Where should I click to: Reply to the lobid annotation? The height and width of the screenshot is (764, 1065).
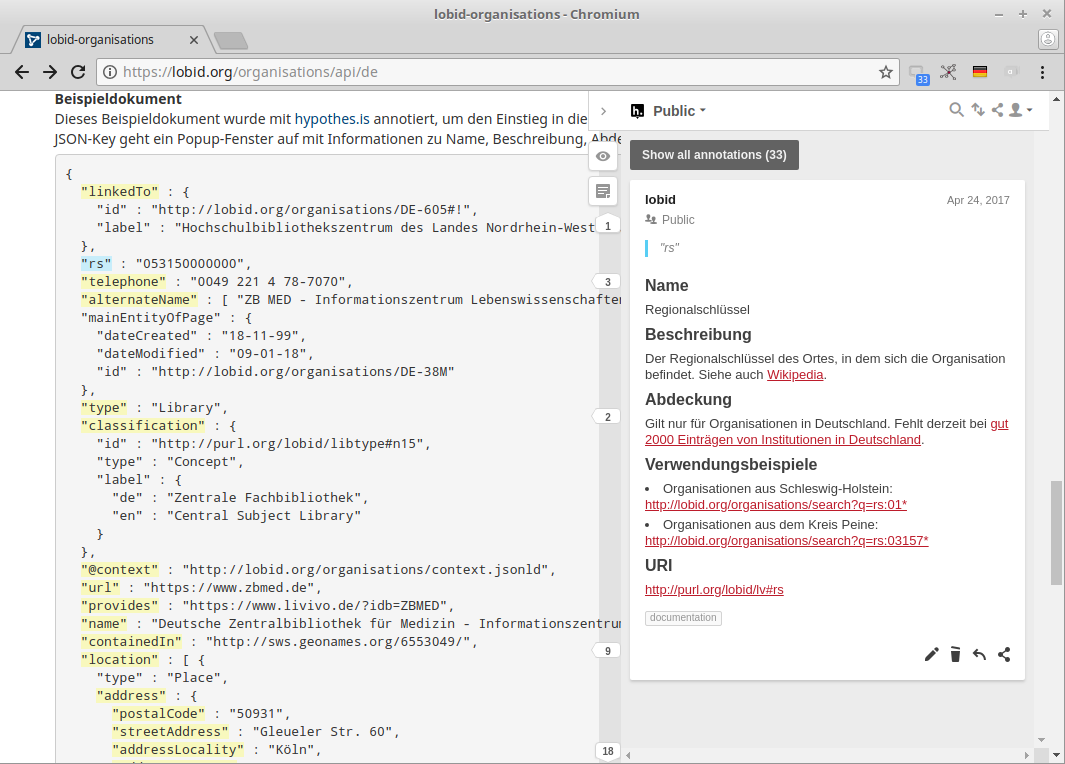[980, 654]
